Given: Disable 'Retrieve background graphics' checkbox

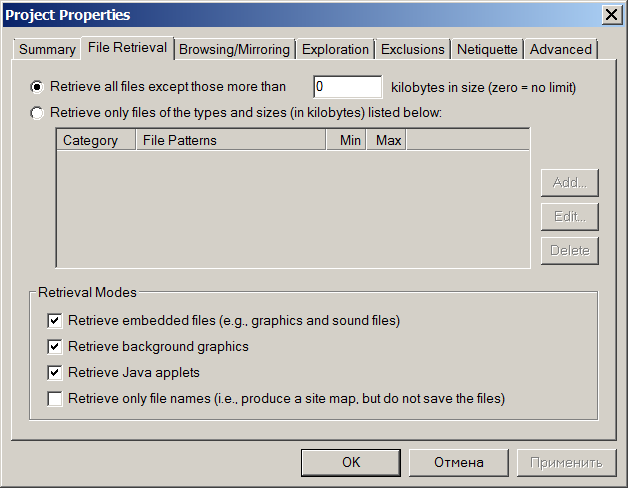Looking at the screenshot, I should click(54, 347).
